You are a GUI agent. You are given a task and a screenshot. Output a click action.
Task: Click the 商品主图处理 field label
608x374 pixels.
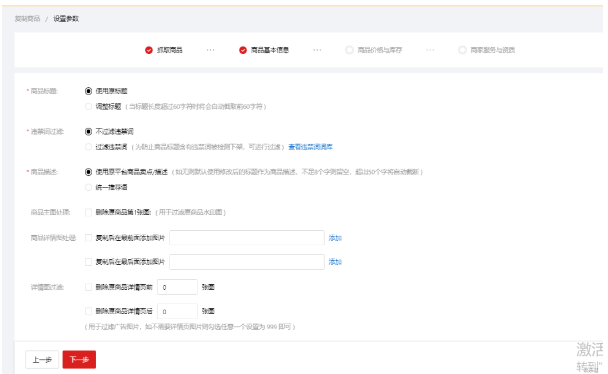pos(50,212)
